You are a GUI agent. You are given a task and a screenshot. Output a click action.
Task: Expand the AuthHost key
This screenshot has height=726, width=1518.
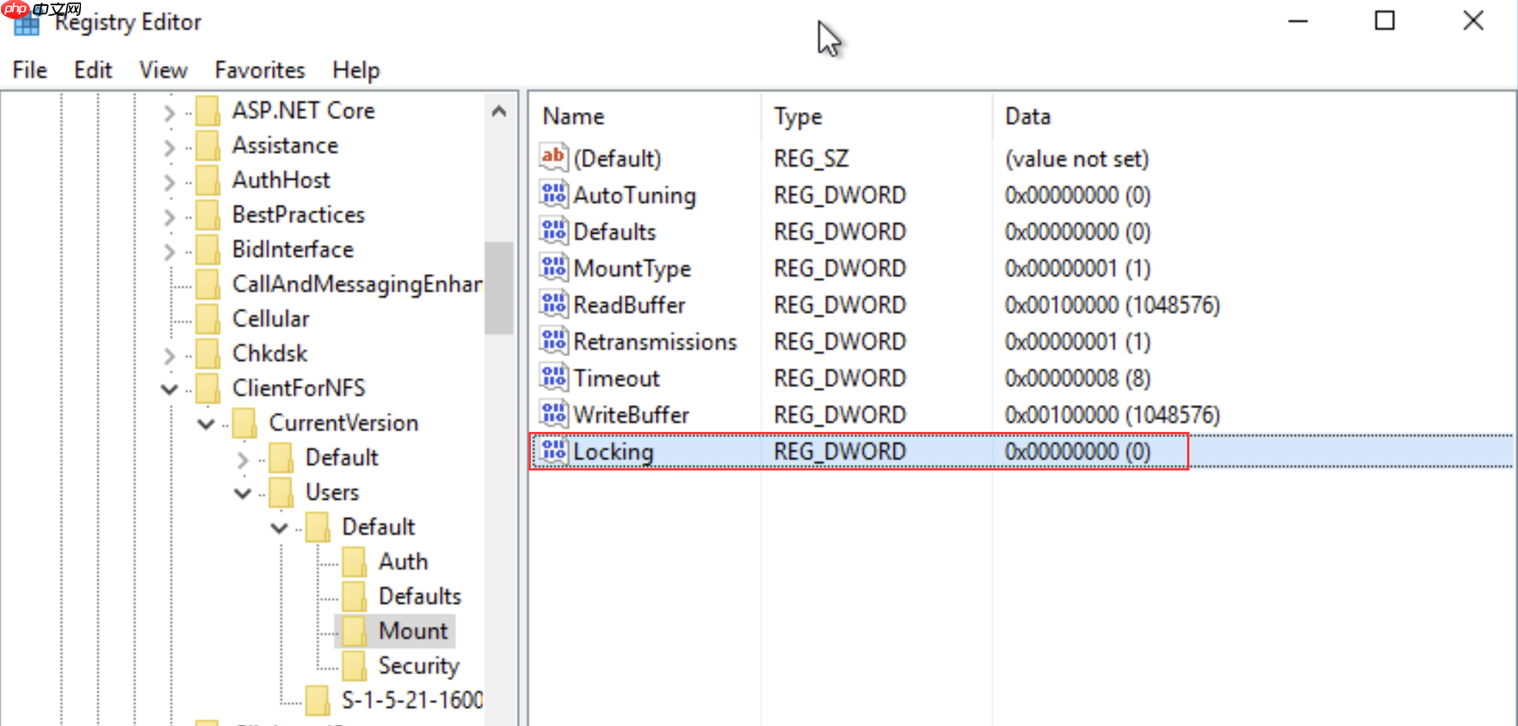pos(170,182)
